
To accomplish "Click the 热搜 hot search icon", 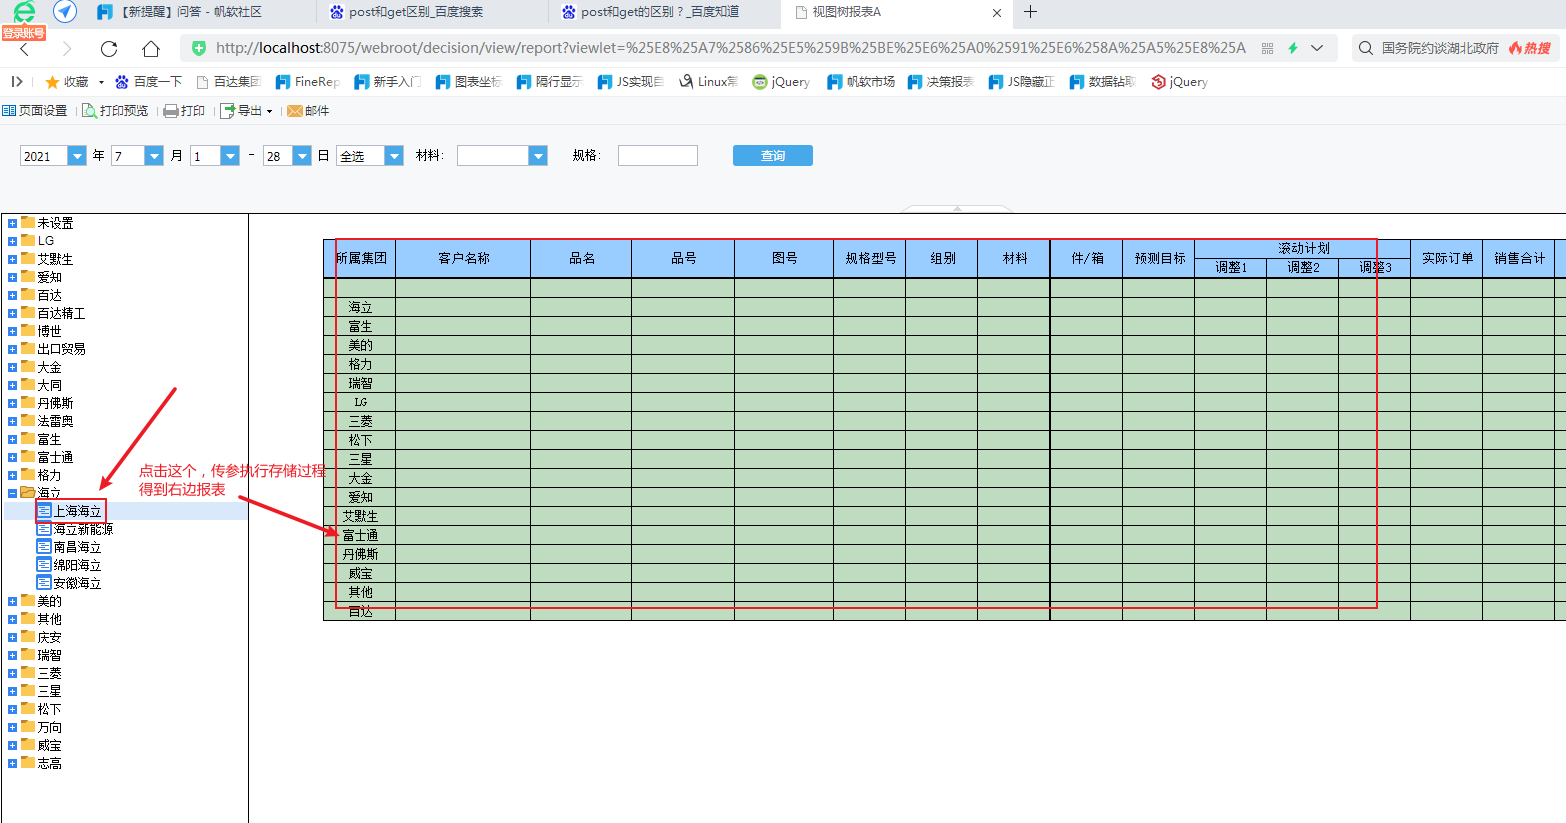I will click(x=1530, y=48).
